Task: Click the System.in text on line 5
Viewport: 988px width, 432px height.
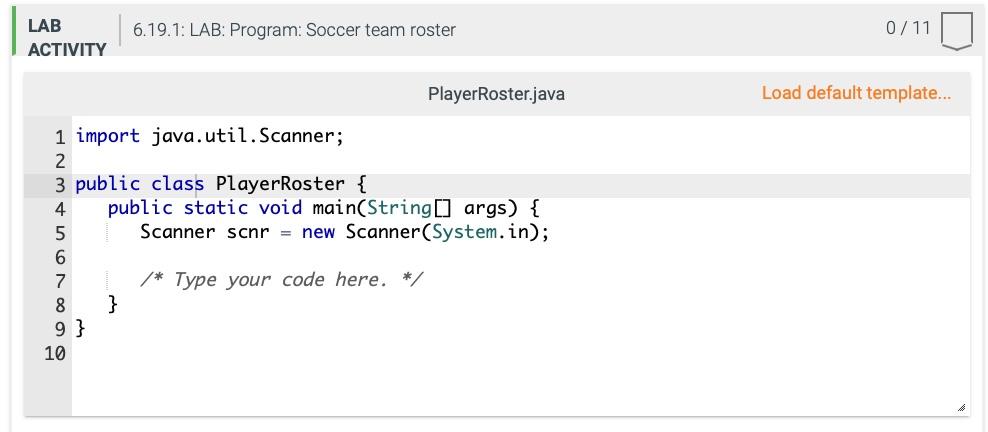Action: pyautogui.click(x=480, y=232)
